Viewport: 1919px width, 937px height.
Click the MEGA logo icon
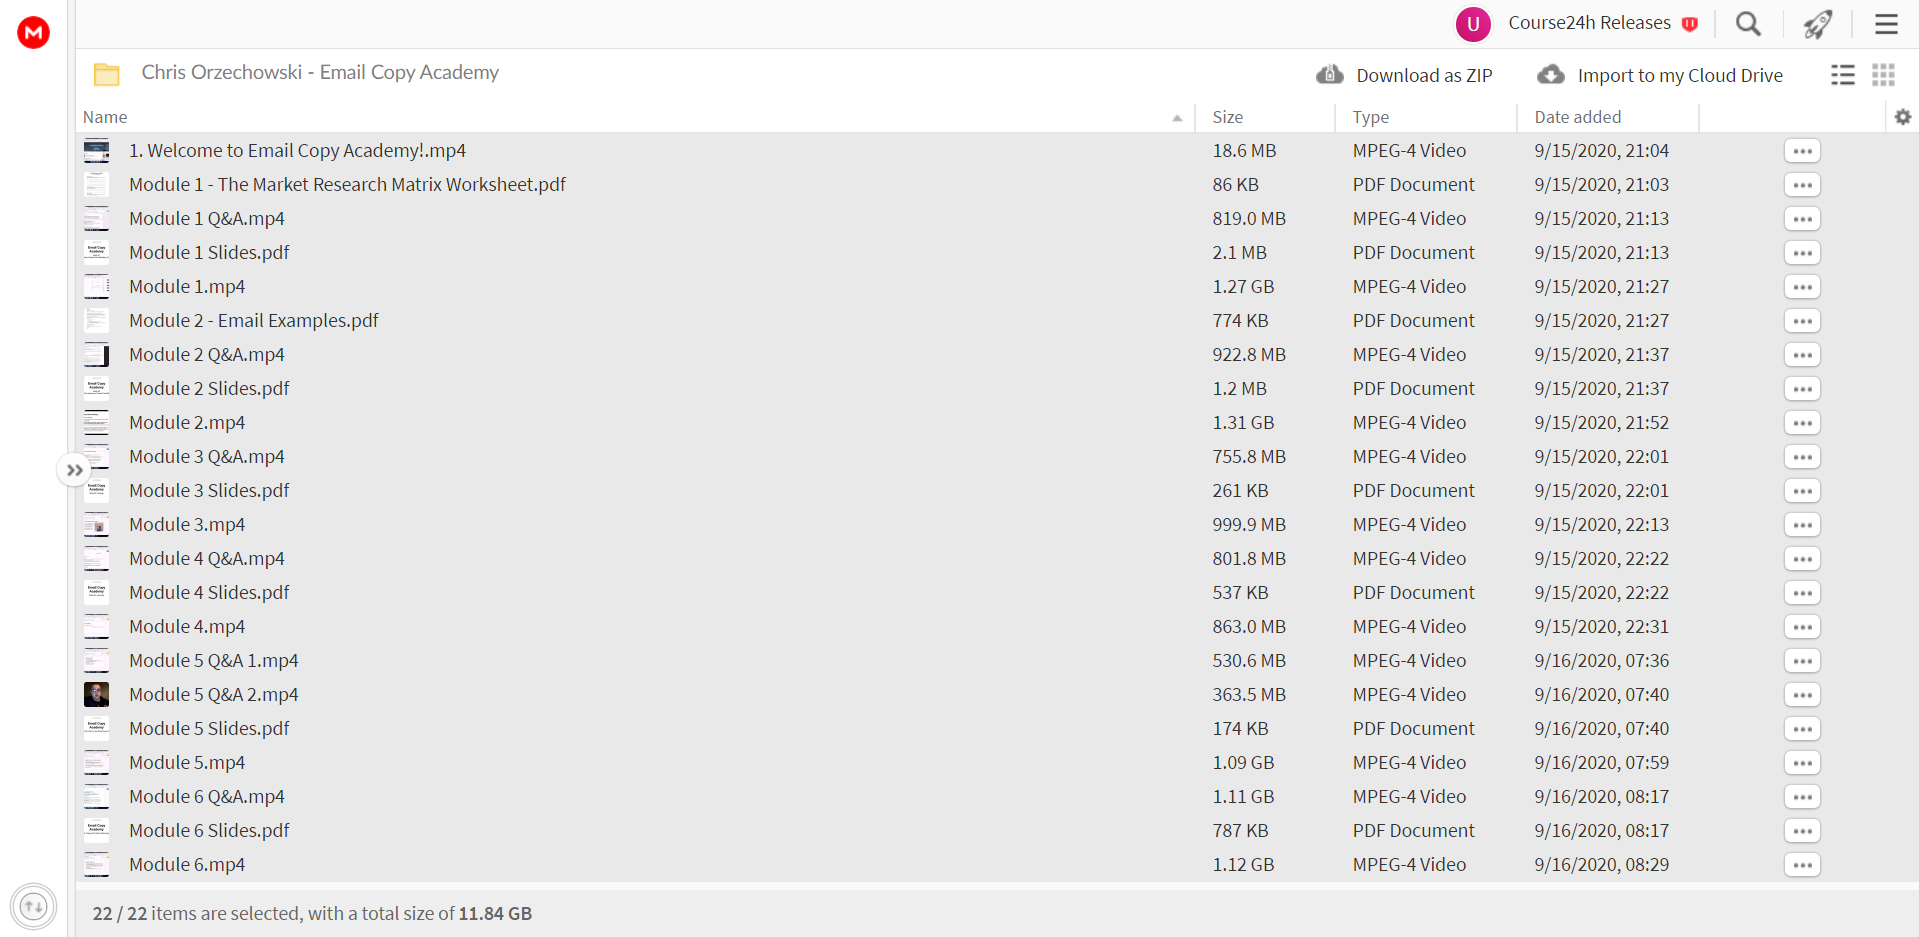point(34,32)
